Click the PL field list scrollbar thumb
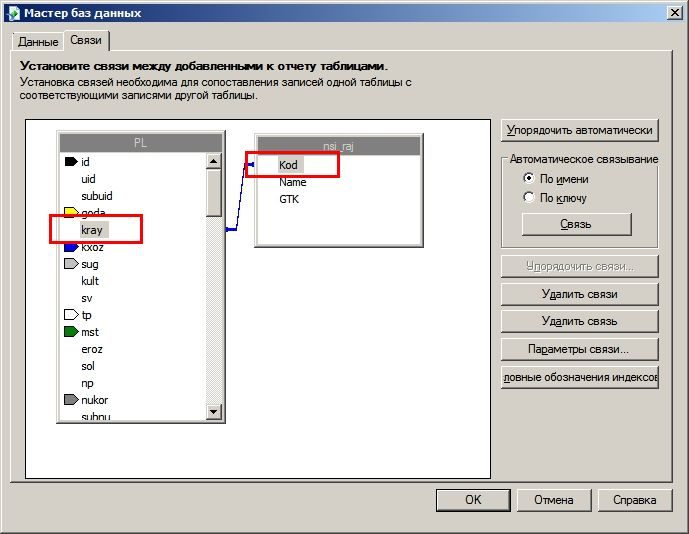This screenshot has width=689, height=534. click(214, 193)
